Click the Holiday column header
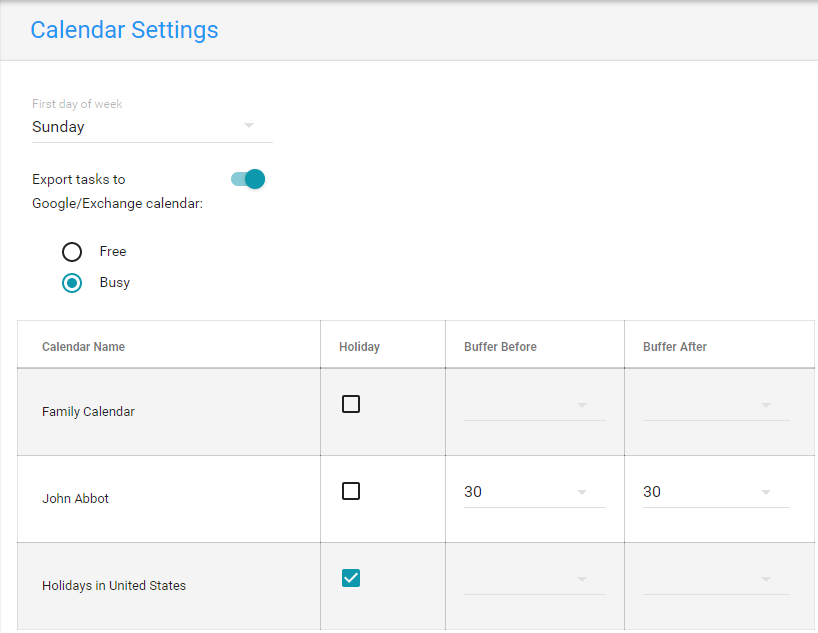Screen dimensions: 818x633 tap(359, 347)
